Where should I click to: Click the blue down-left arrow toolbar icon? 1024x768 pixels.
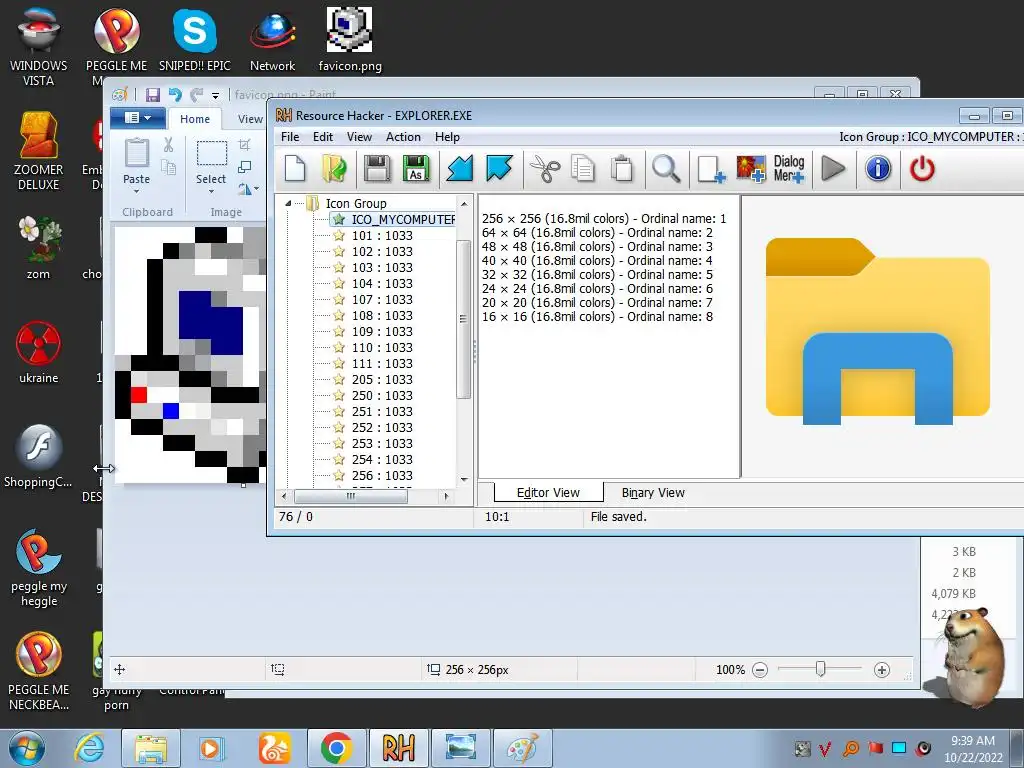[460, 169]
